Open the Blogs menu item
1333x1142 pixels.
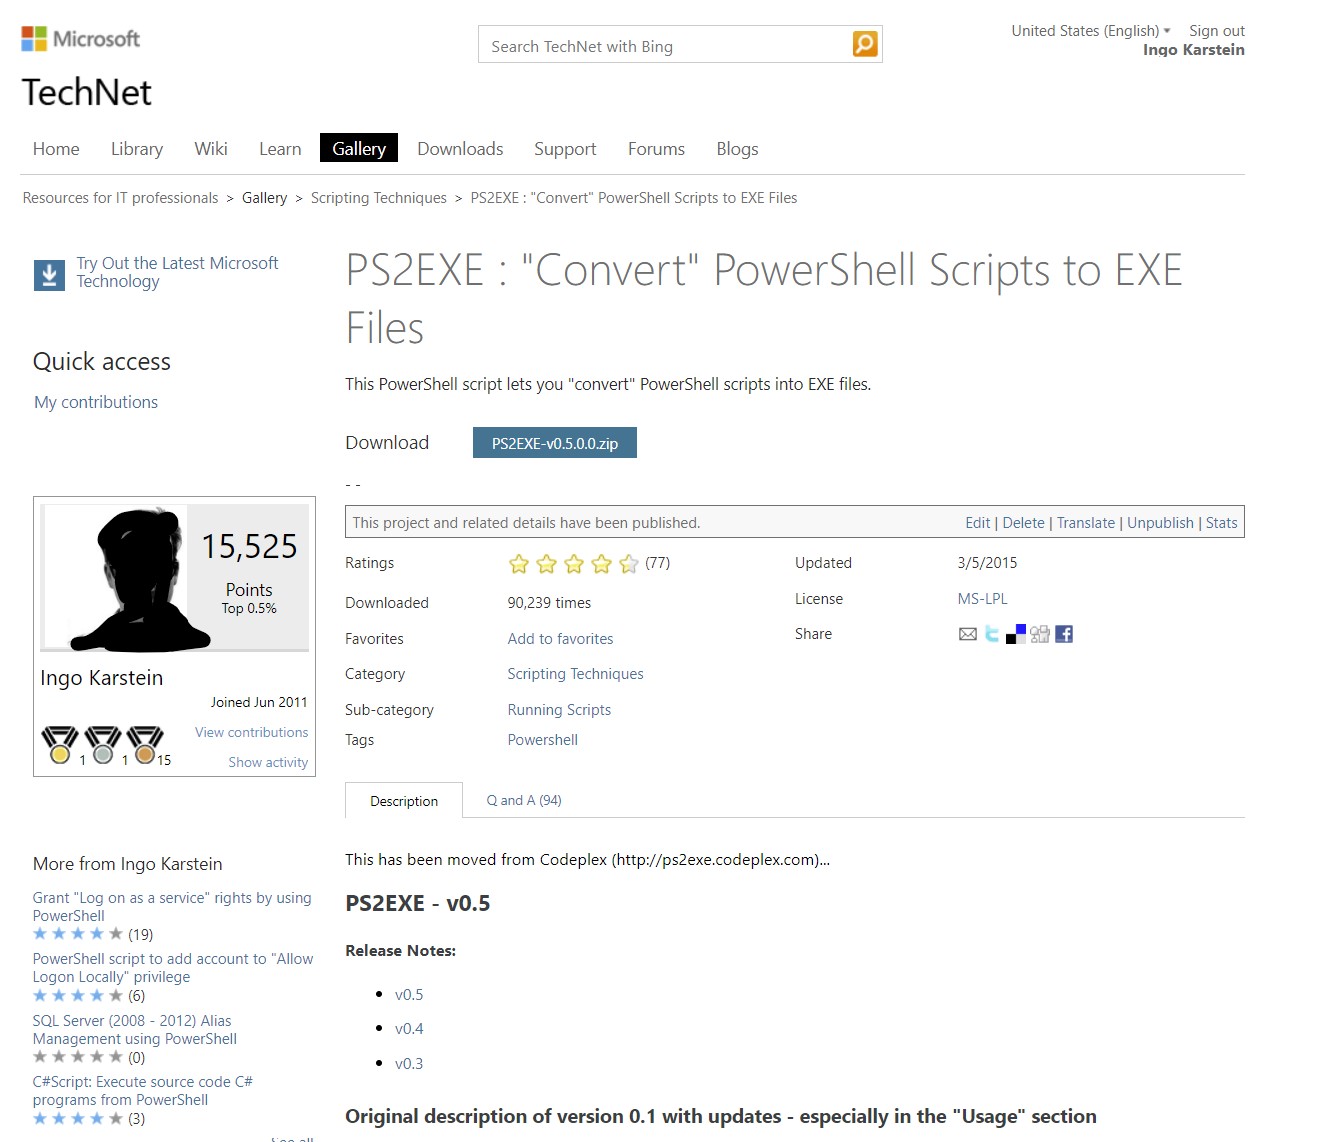click(737, 149)
